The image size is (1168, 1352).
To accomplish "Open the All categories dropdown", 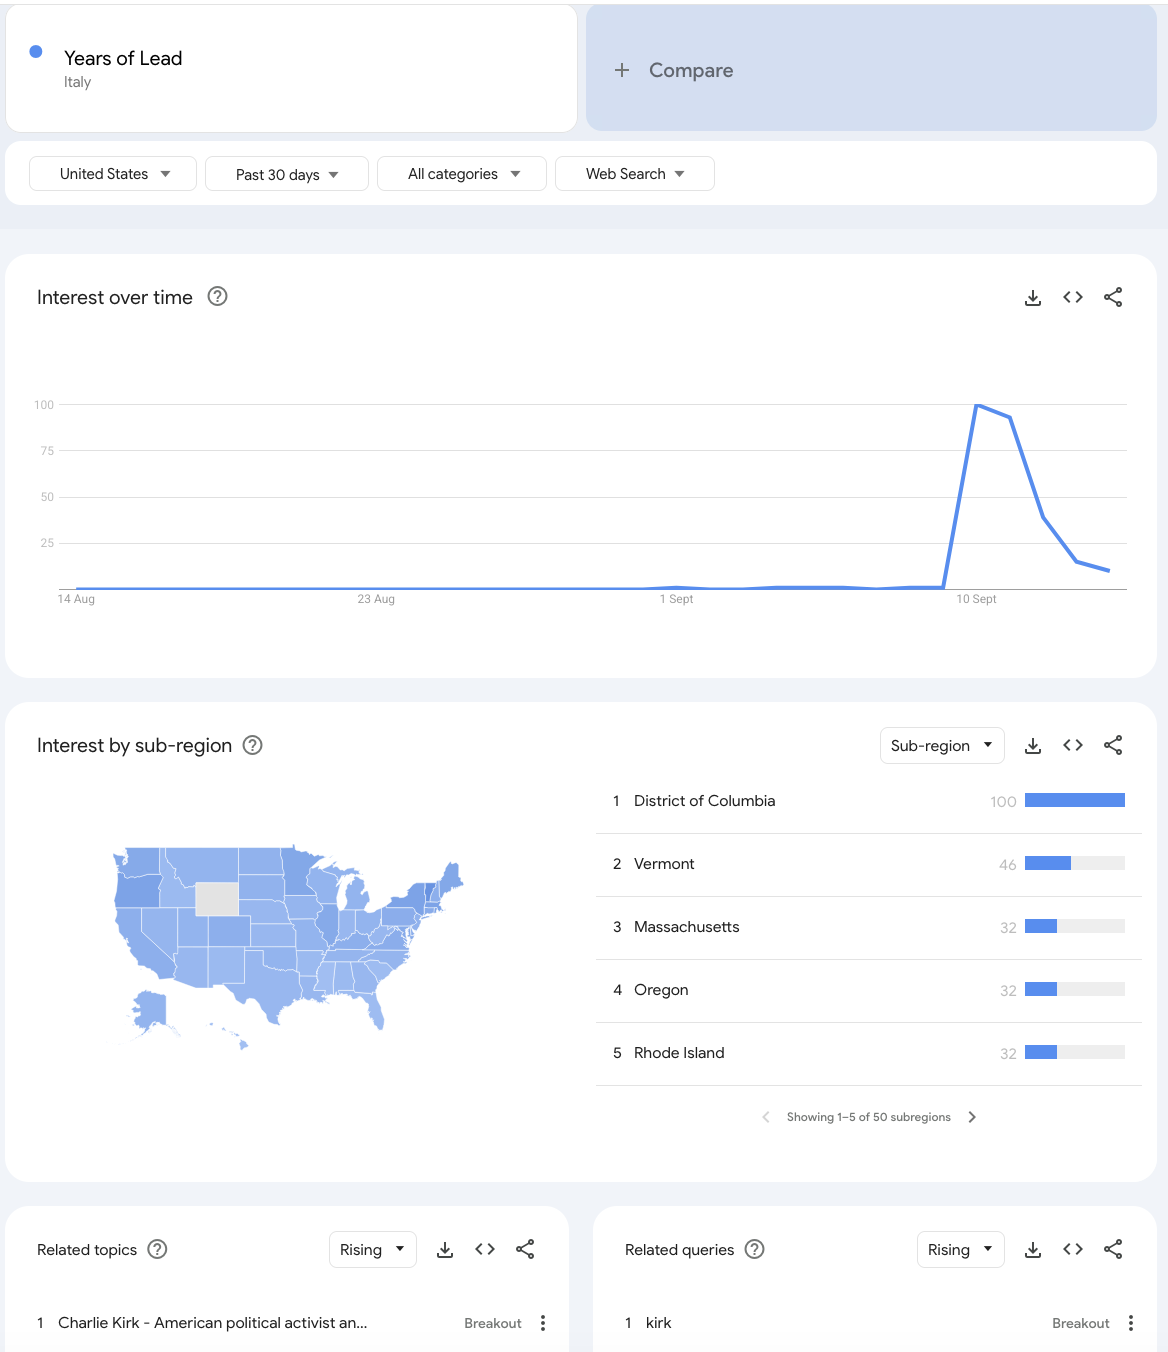I will click(462, 174).
